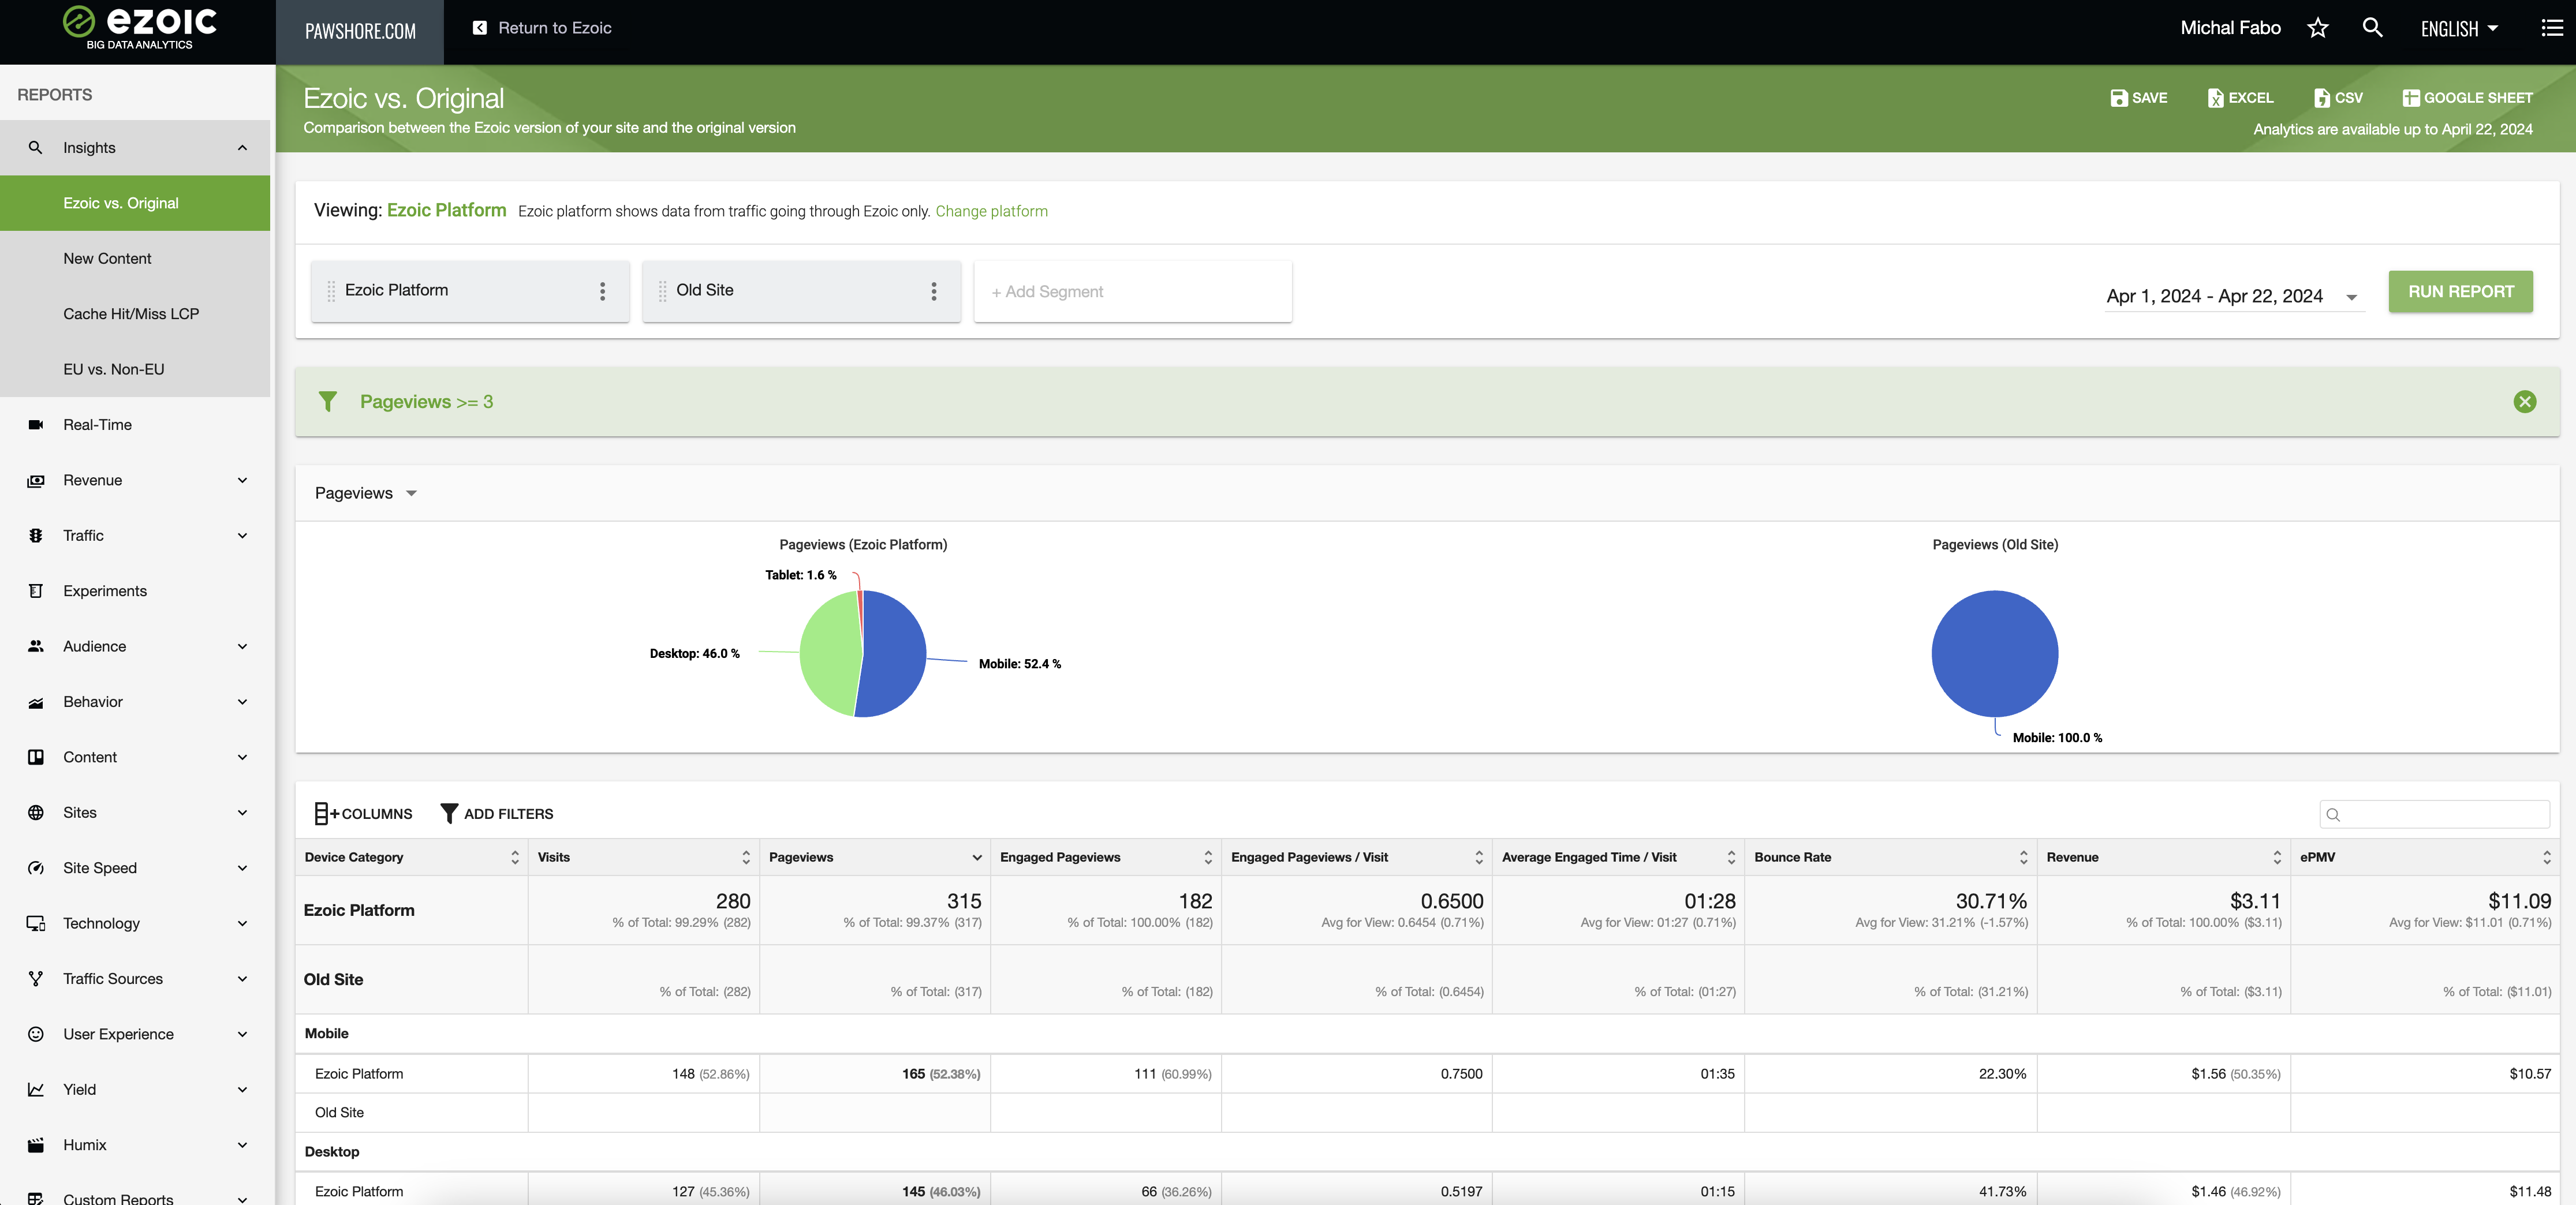Export report as CSV
This screenshot has height=1205, width=2576.
point(2338,98)
